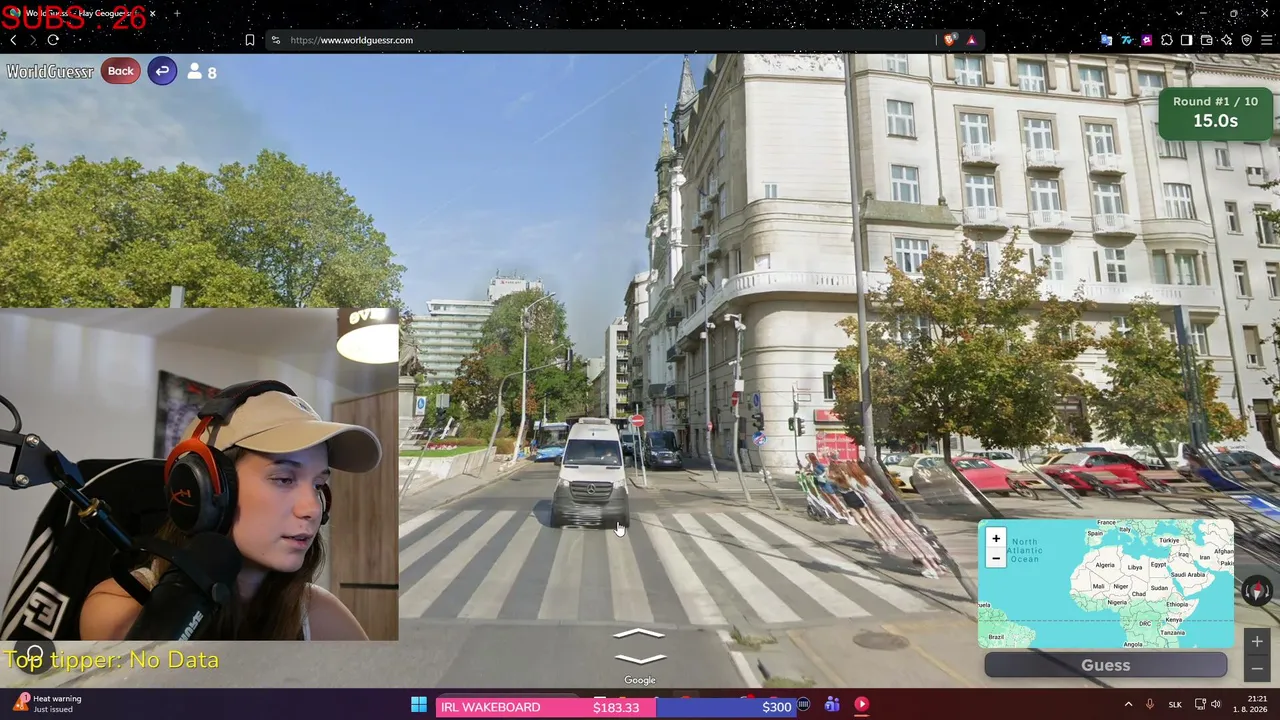The height and width of the screenshot is (720, 1280).
Task: Open the Heat warning taskbar widget
Action: [48, 703]
